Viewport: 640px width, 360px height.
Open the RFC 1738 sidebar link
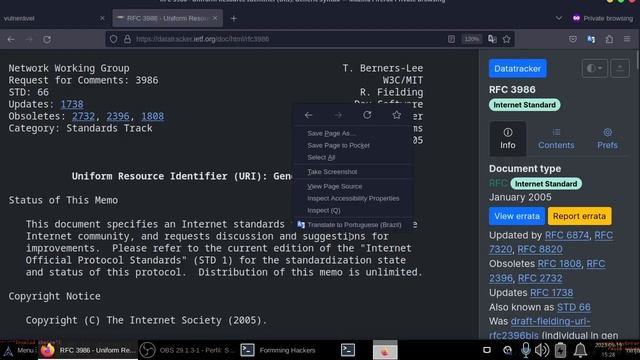[551, 293]
